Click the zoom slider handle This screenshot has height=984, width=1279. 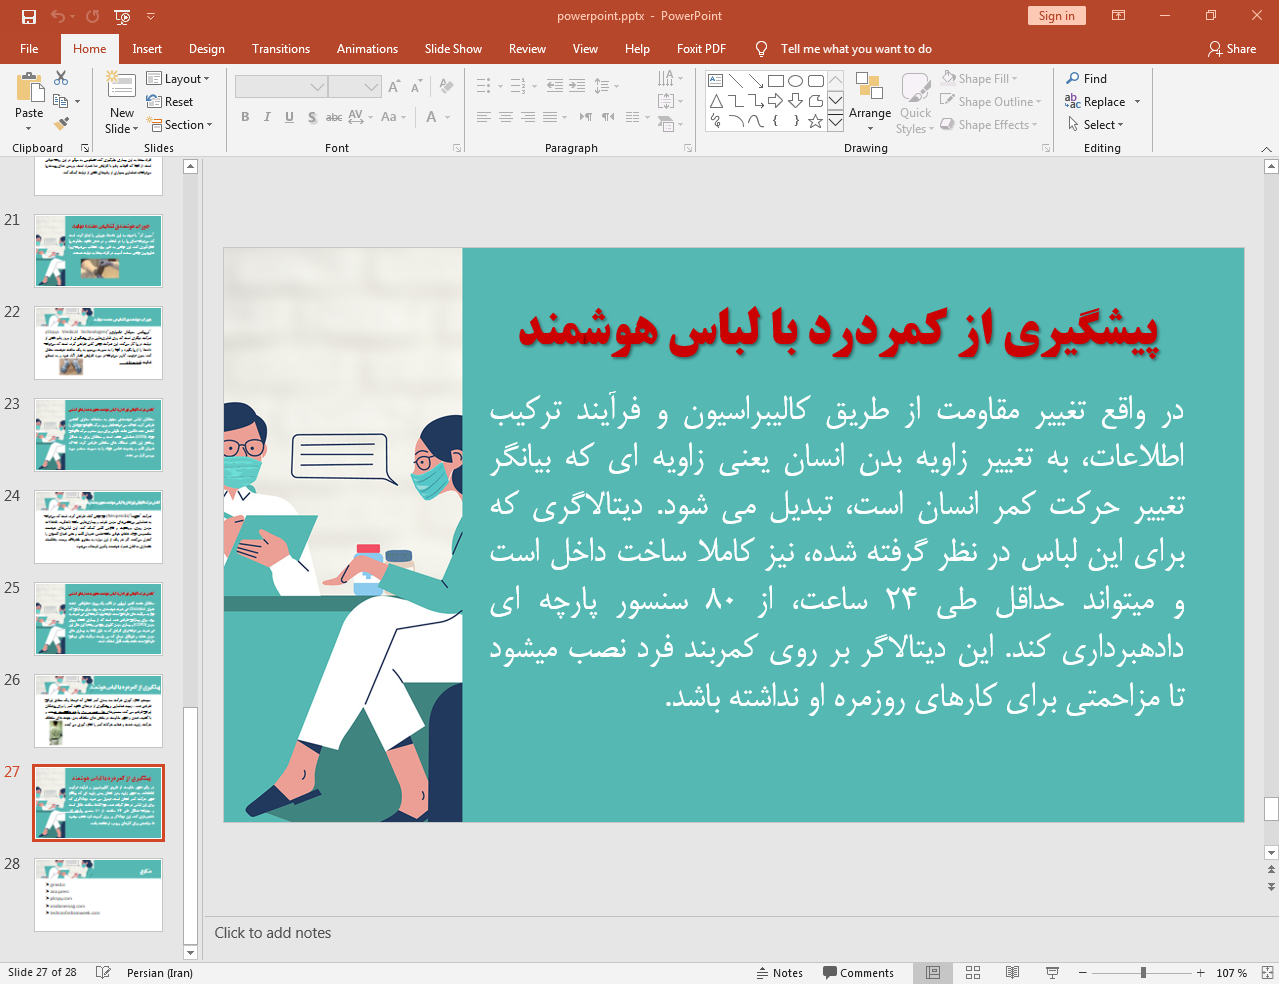pyautogui.click(x=1143, y=973)
